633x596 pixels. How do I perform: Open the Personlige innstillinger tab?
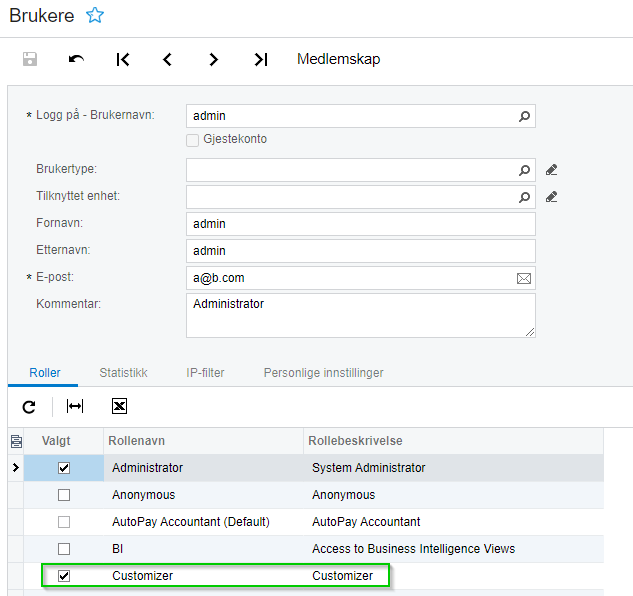(x=323, y=373)
